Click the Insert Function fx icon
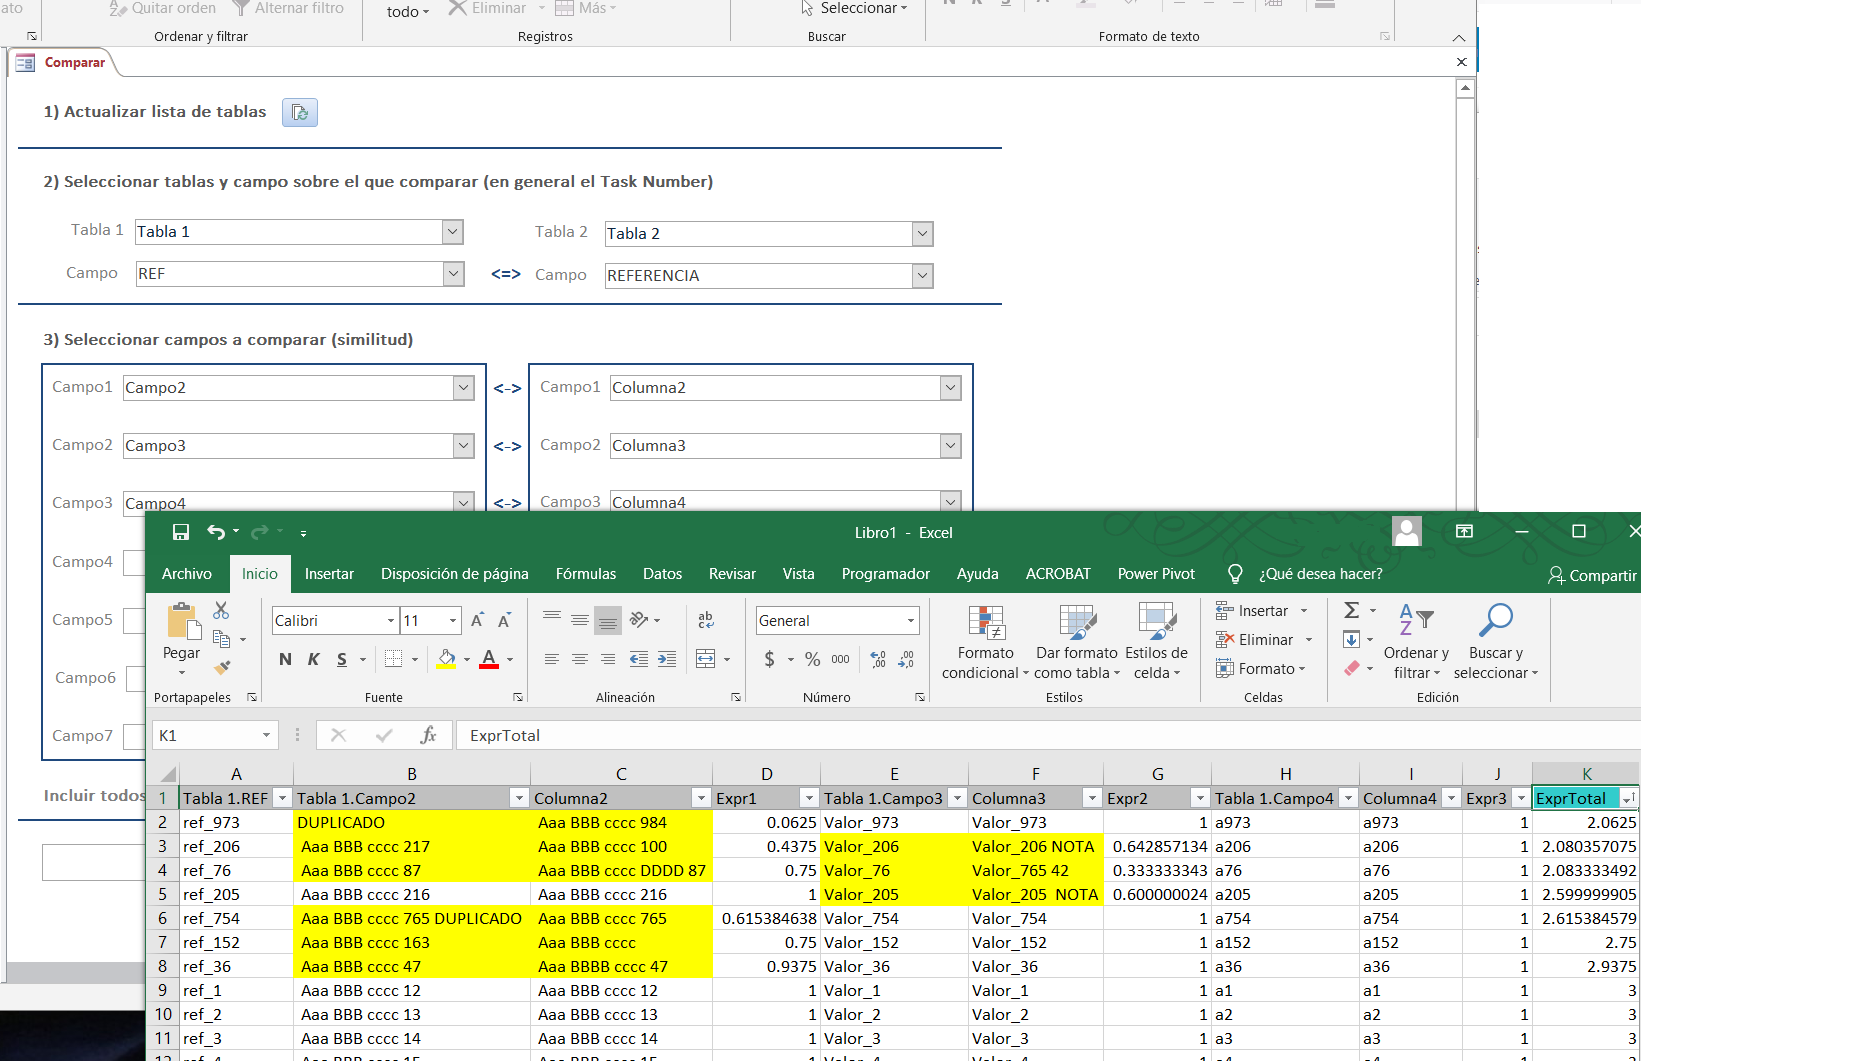1874x1061 pixels. (428, 735)
